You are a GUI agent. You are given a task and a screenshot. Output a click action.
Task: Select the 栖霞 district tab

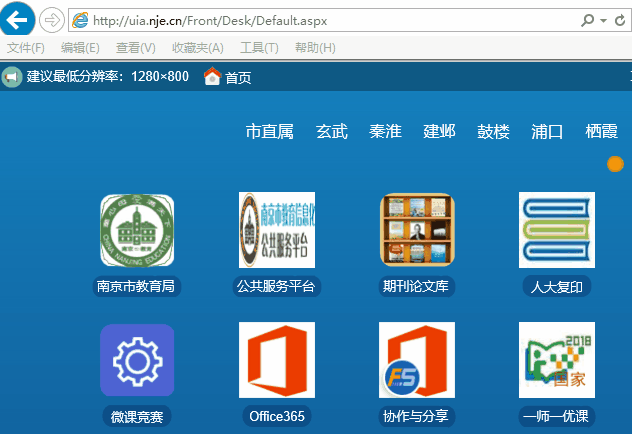pos(601,132)
